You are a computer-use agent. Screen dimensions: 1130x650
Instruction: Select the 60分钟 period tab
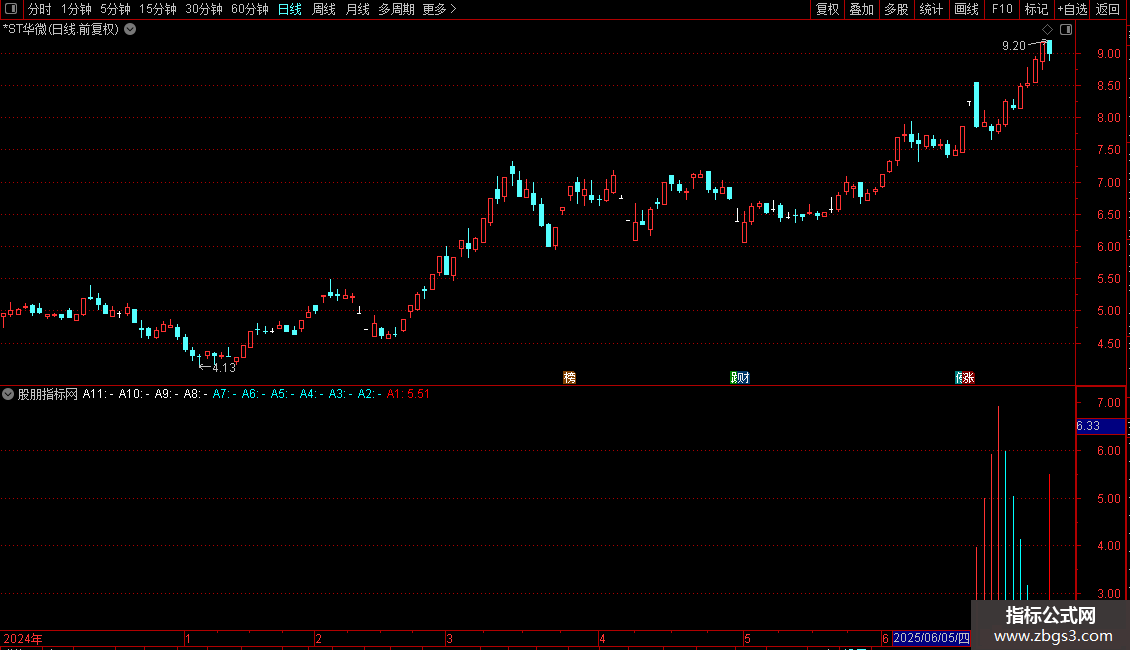pyautogui.click(x=250, y=9)
